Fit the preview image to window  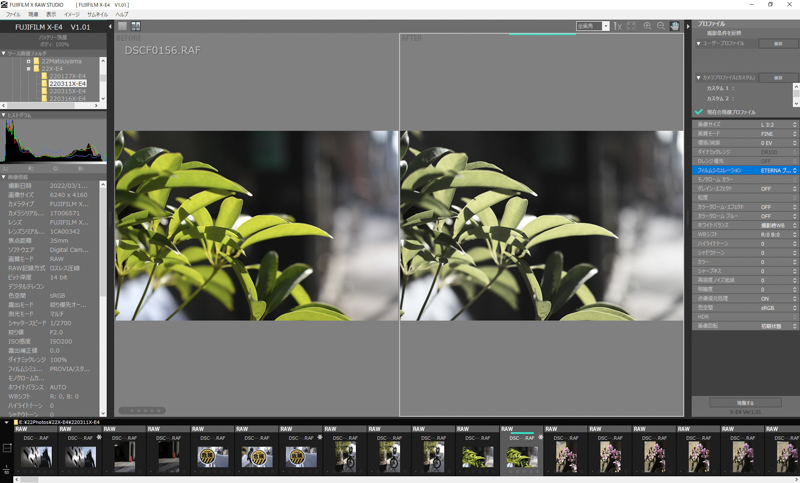[x=631, y=26]
